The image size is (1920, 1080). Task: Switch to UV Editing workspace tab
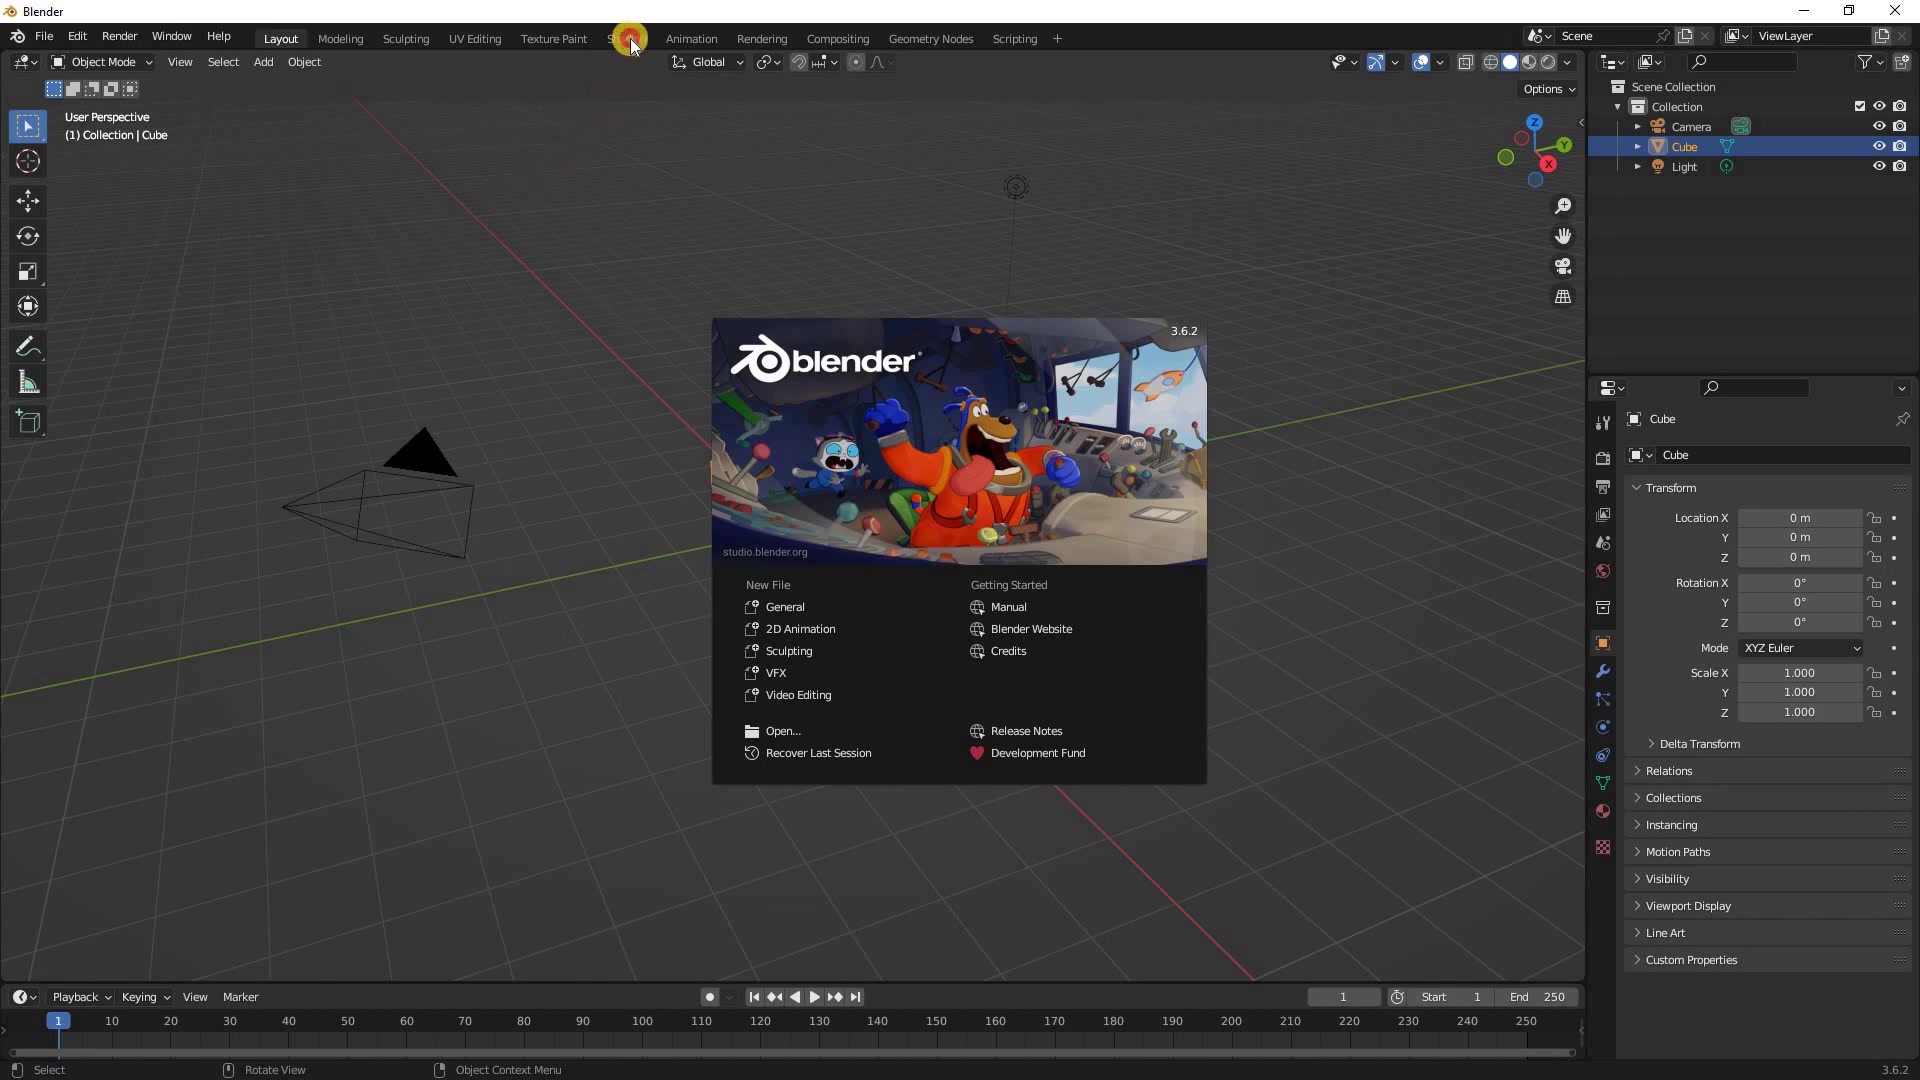[x=475, y=39]
